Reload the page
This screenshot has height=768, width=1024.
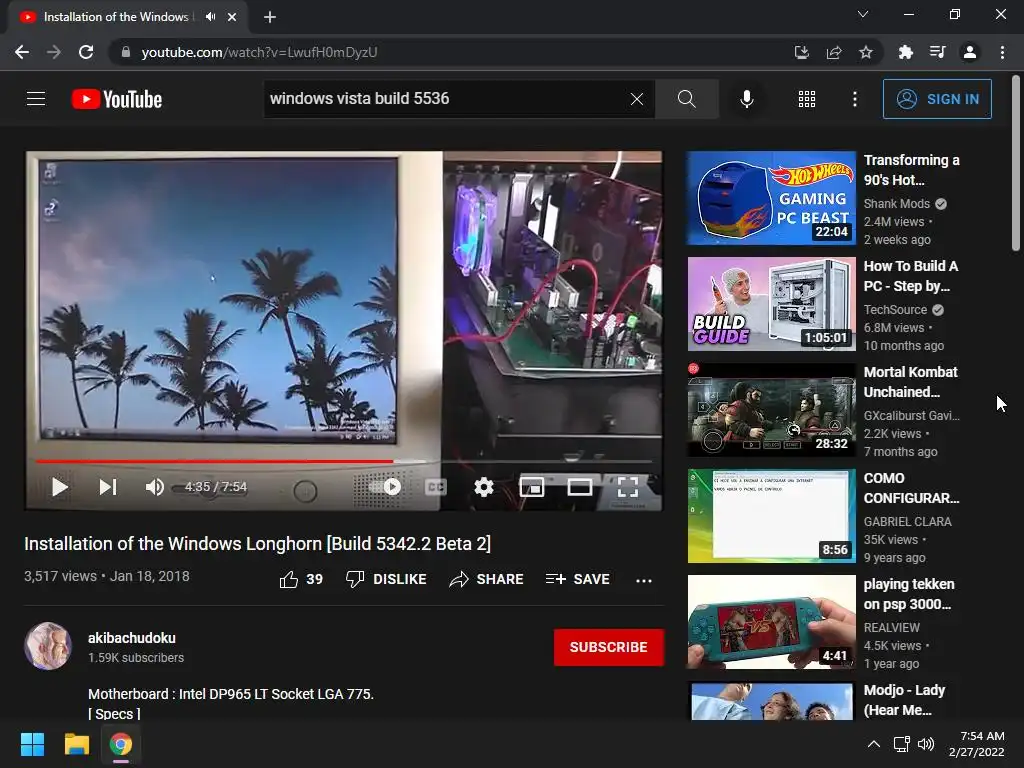[86, 52]
